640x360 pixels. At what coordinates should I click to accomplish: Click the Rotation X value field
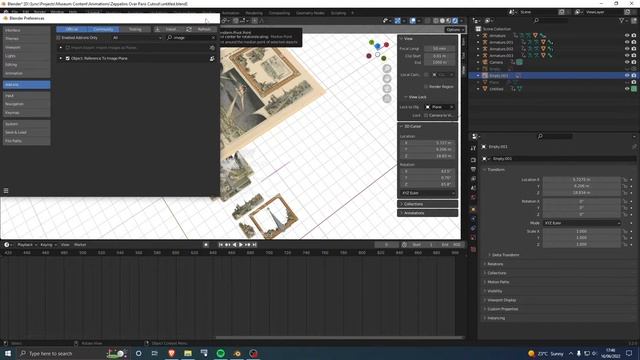582,201
